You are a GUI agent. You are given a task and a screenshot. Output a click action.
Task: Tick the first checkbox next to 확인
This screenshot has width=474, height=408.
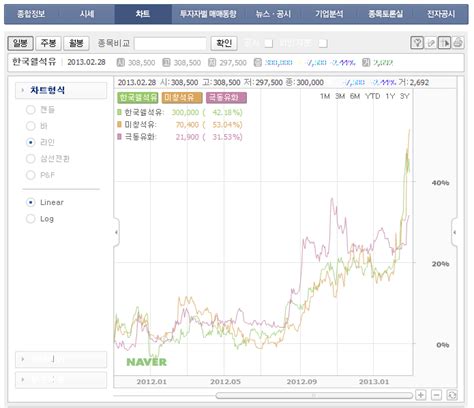[x=268, y=43]
